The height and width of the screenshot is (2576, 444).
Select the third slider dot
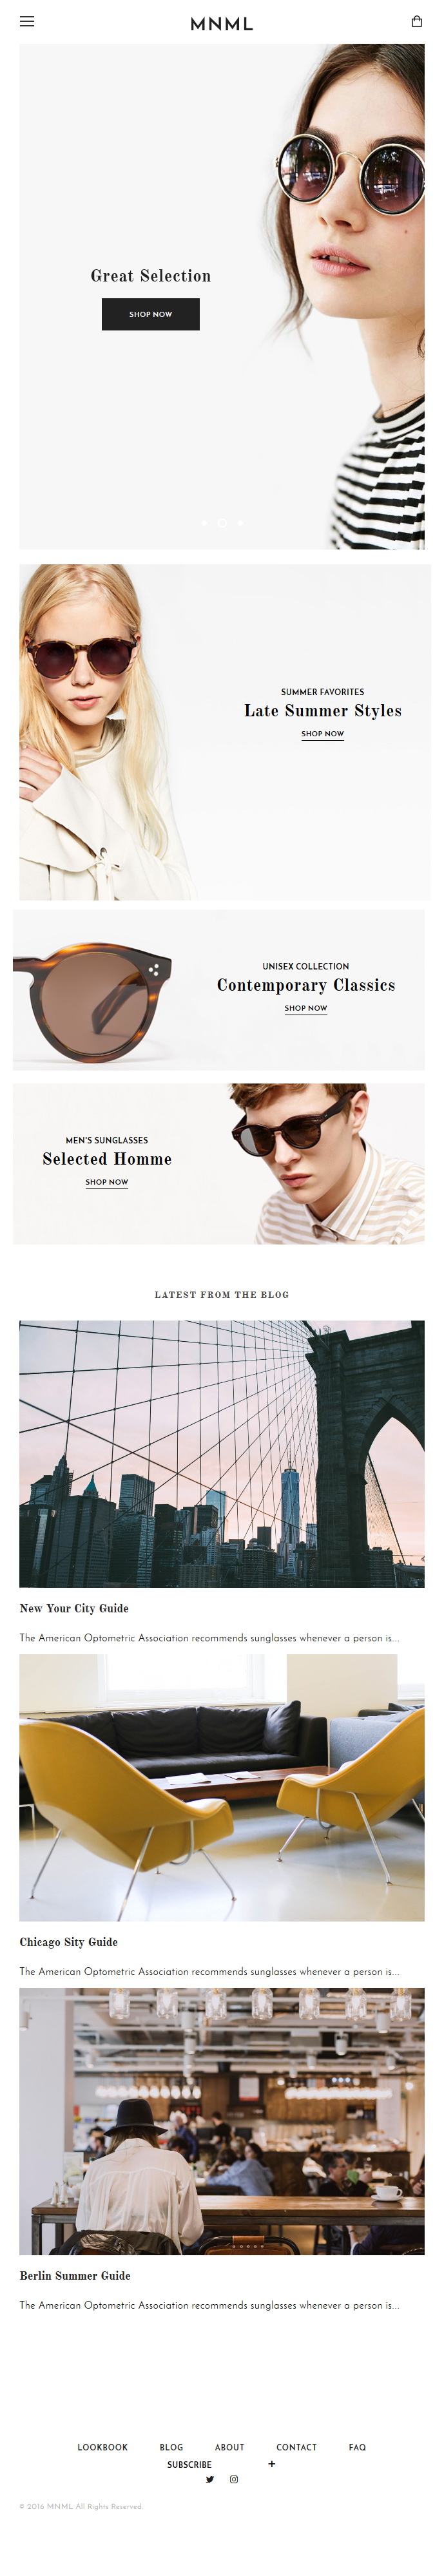(x=240, y=522)
